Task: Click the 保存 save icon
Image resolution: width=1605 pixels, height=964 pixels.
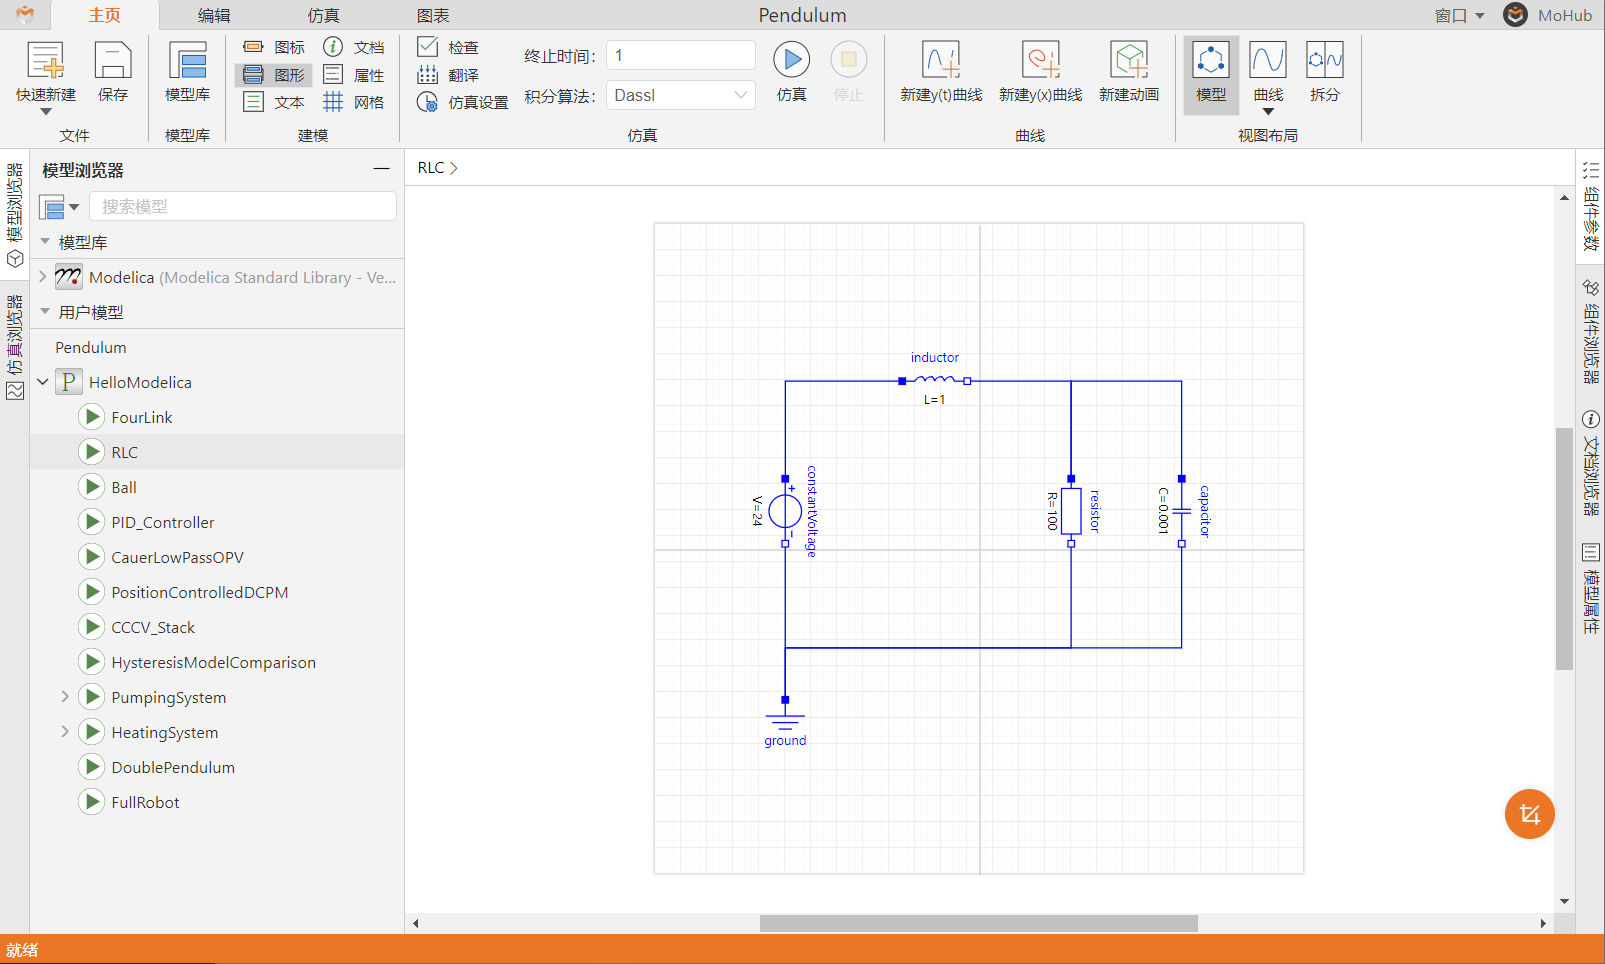Action: click(x=112, y=61)
